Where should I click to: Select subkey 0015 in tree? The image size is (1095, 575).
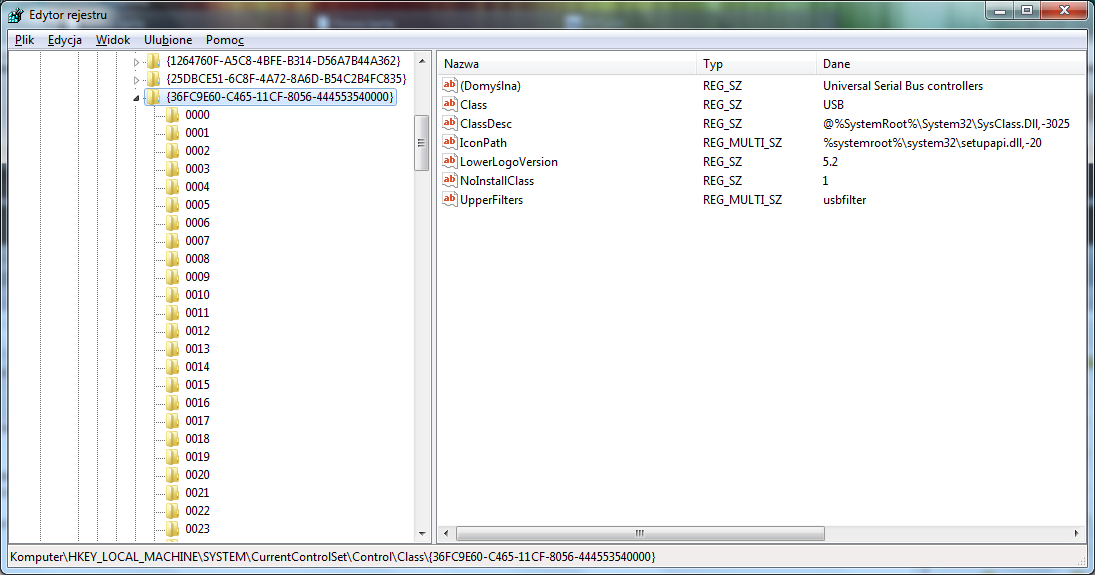(198, 385)
